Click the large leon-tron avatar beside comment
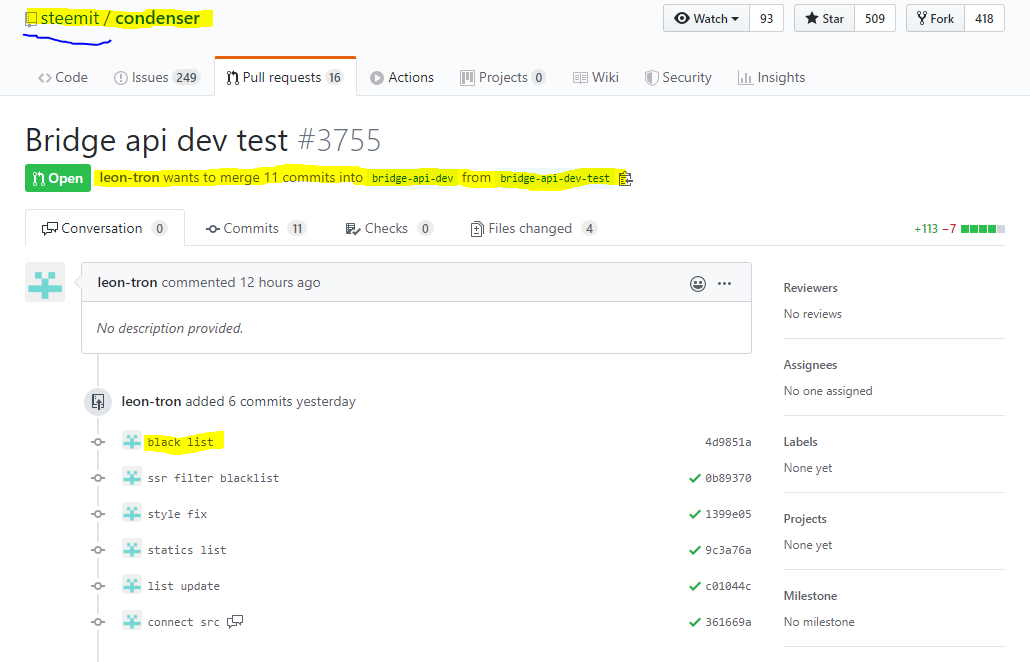Screen dimensions: 1030x662 click(45, 282)
